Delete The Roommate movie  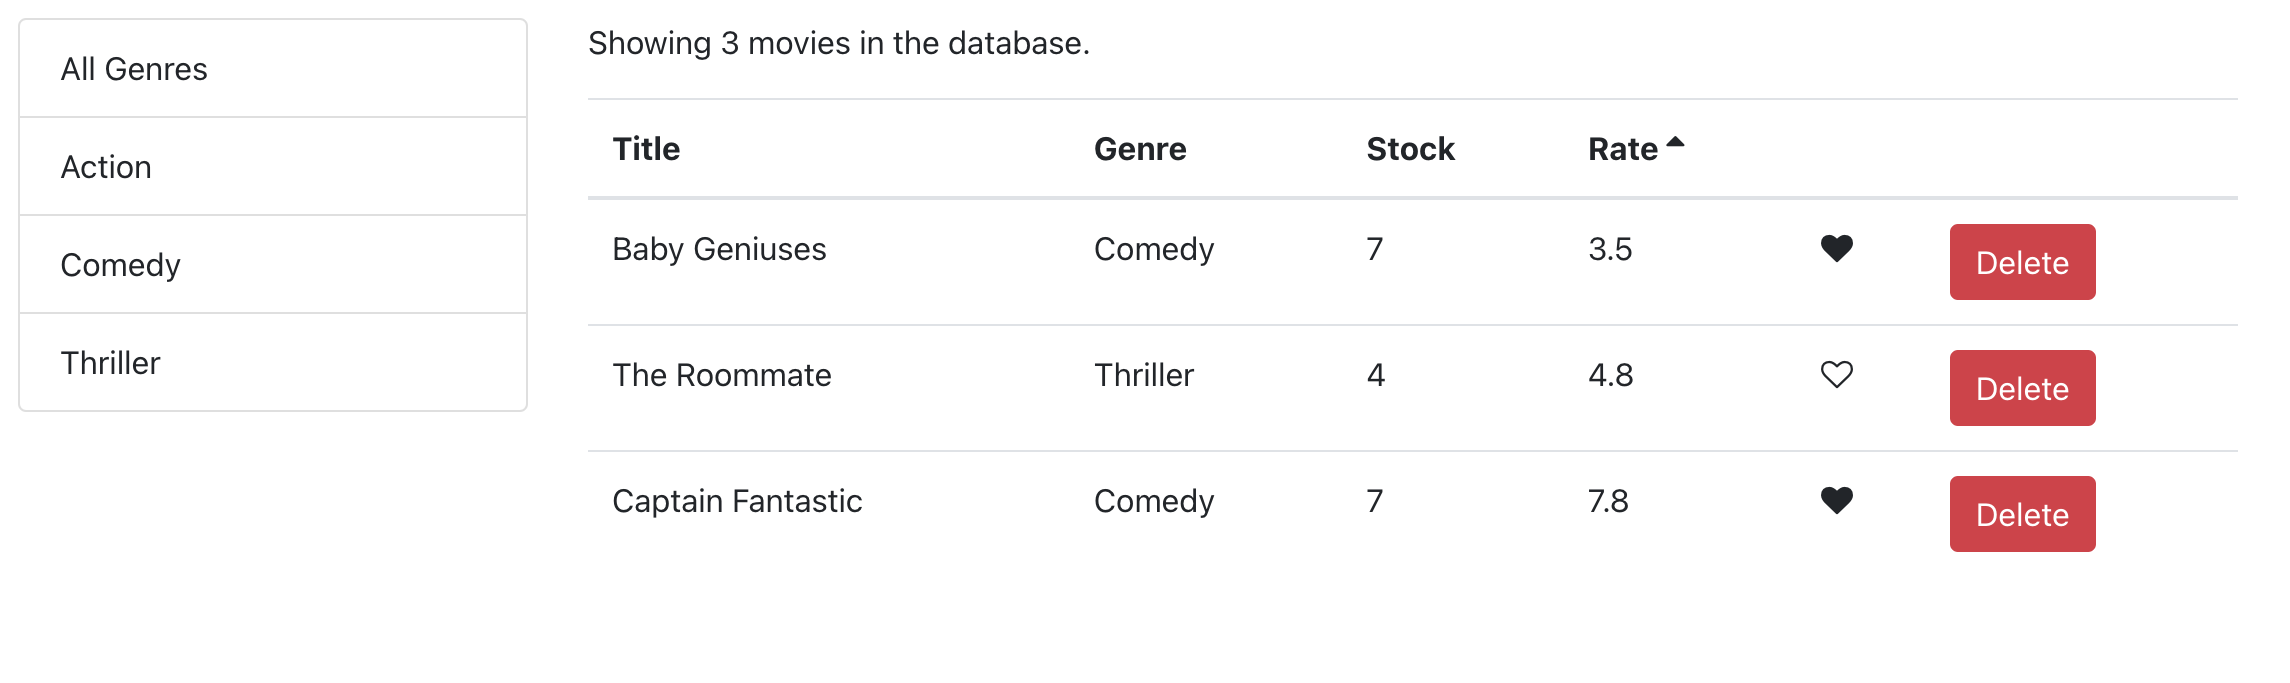(x=2021, y=388)
